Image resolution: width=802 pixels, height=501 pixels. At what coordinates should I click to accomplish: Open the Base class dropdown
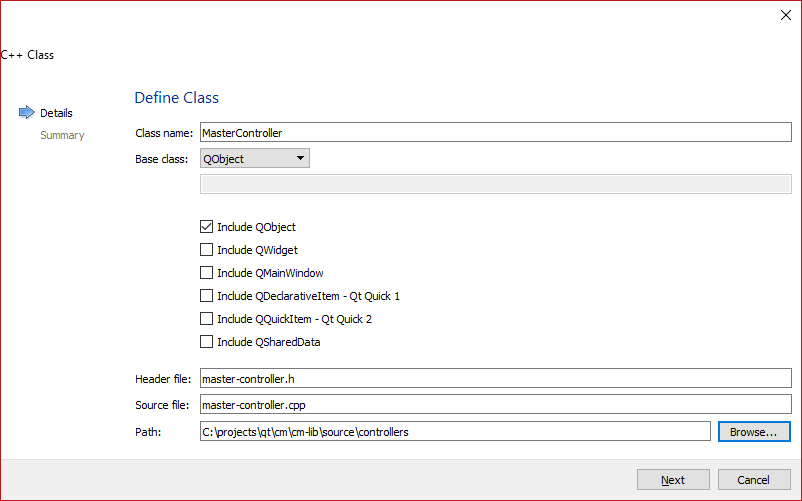point(255,158)
